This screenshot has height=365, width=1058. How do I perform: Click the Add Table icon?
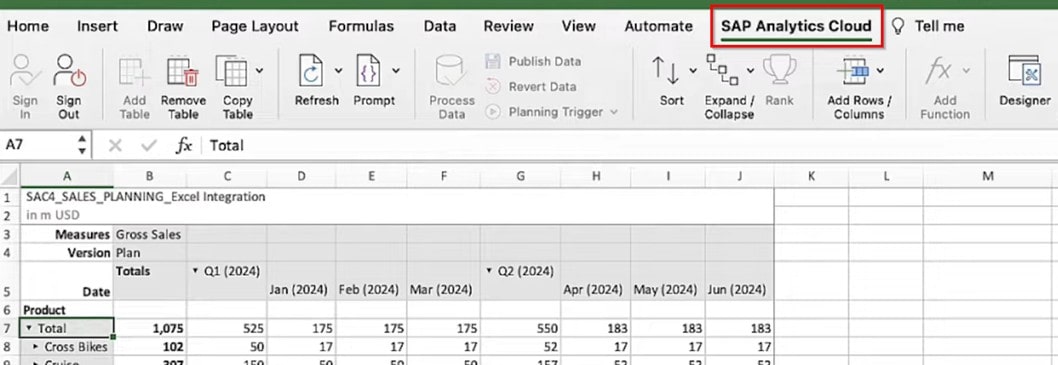tap(134, 72)
